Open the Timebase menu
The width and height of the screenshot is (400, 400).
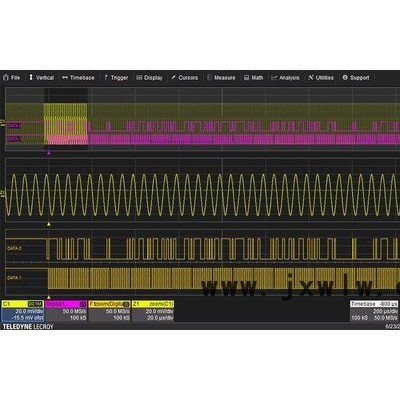point(78,78)
